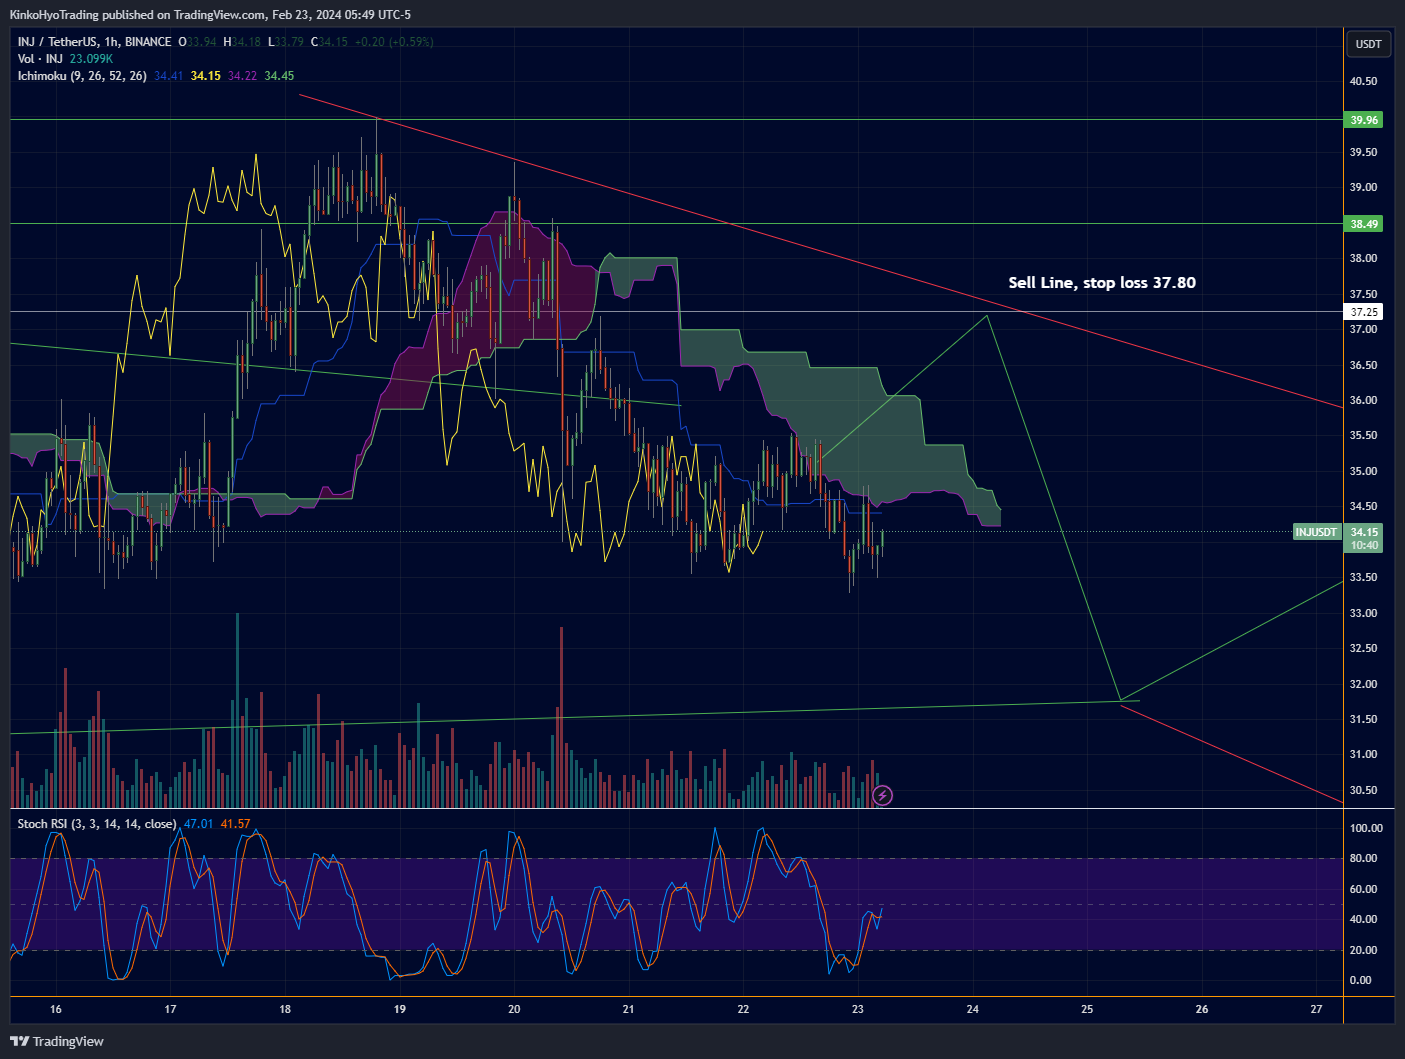Image resolution: width=1405 pixels, height=1059 pixels.
Task: Click Stoch RSI blue value 47.01
Action: (x=198, y=824)
